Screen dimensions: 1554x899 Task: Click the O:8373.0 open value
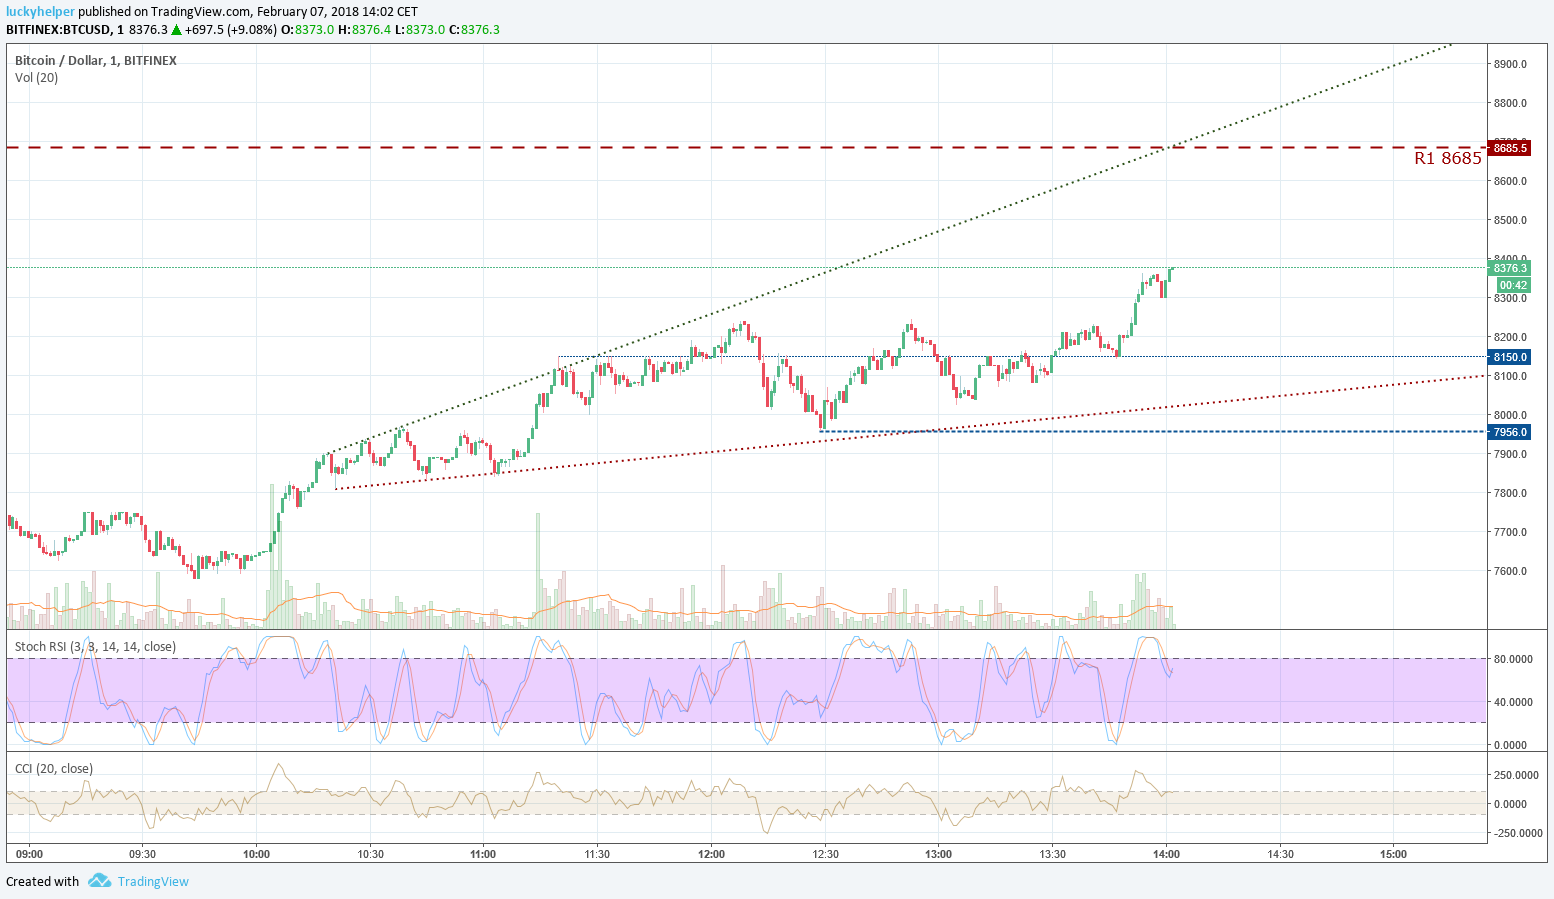(x=307, y=30)
